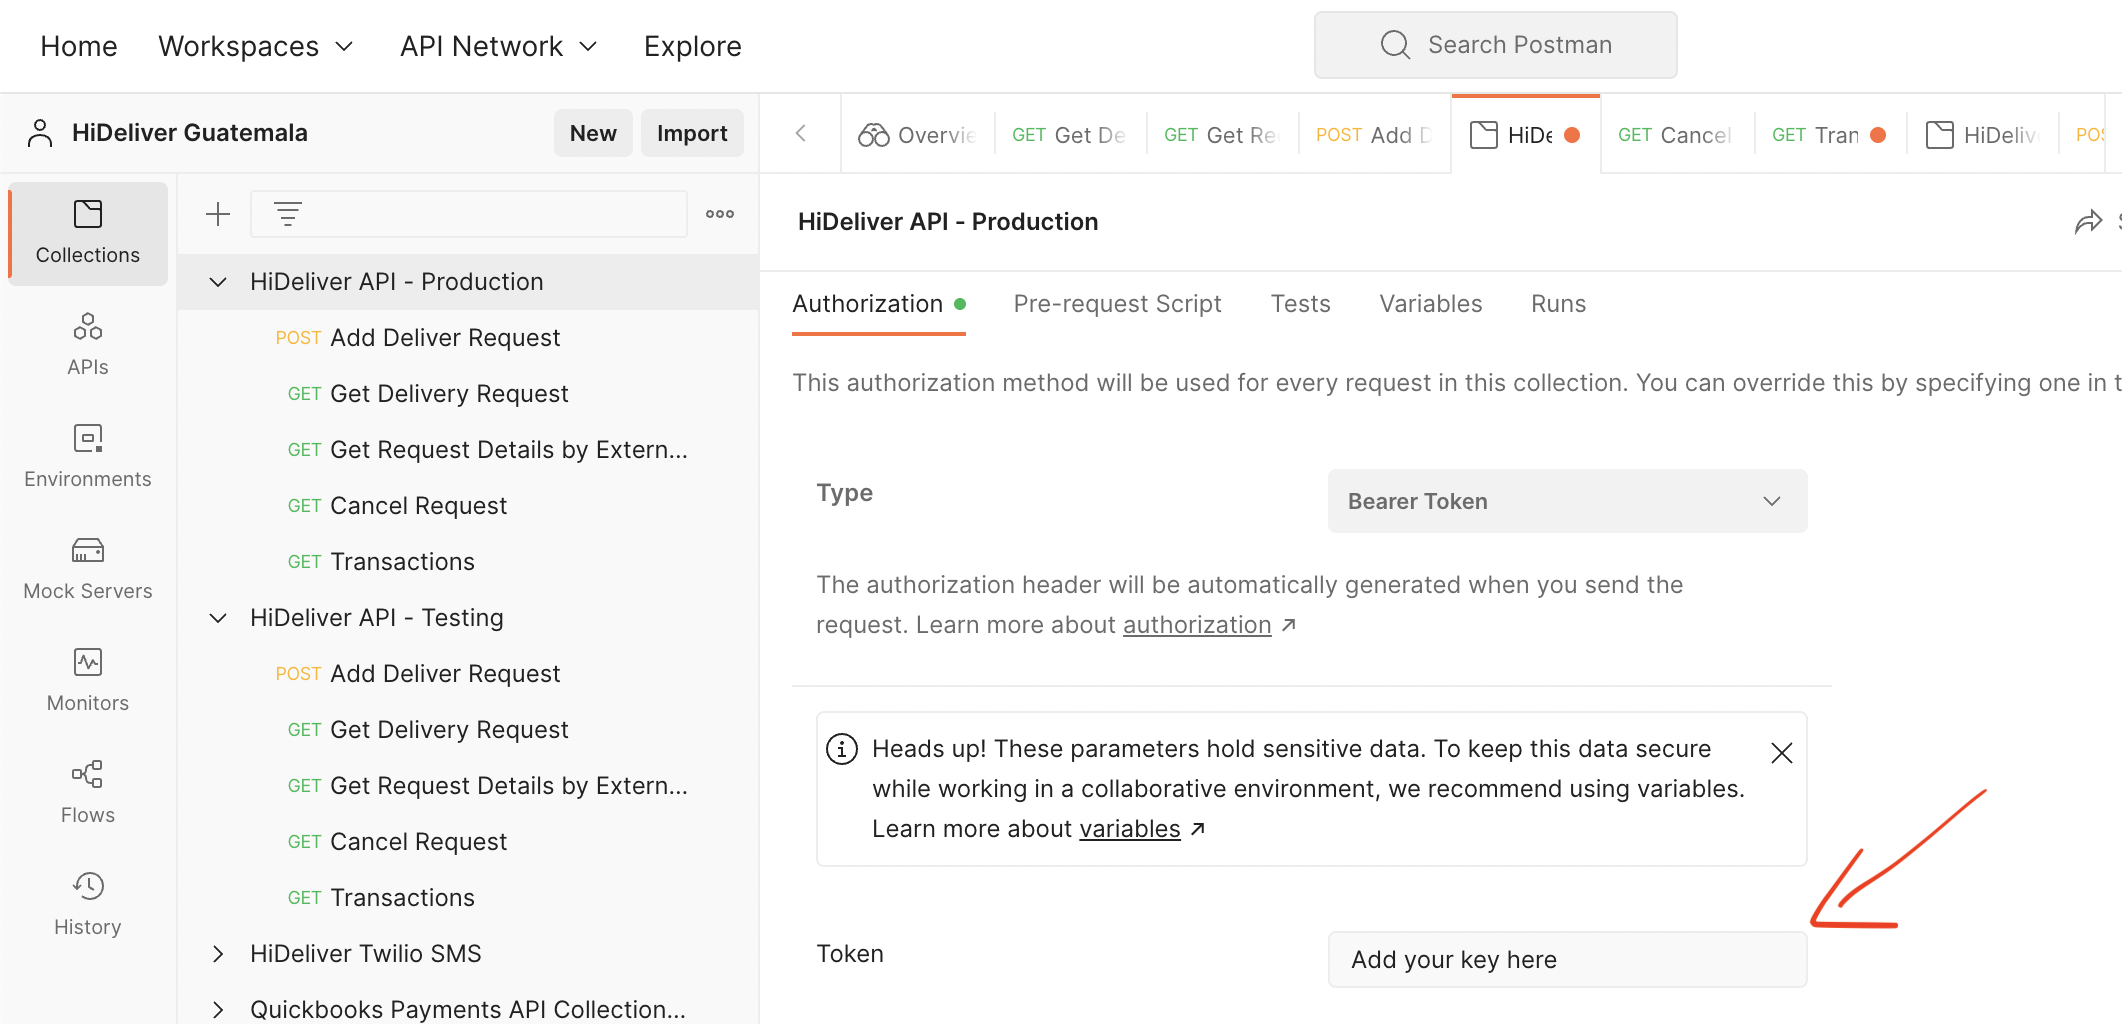Open the GET Cancel request tab
This screenshot has width=2122, height=1024.
tap(1677, 135)
